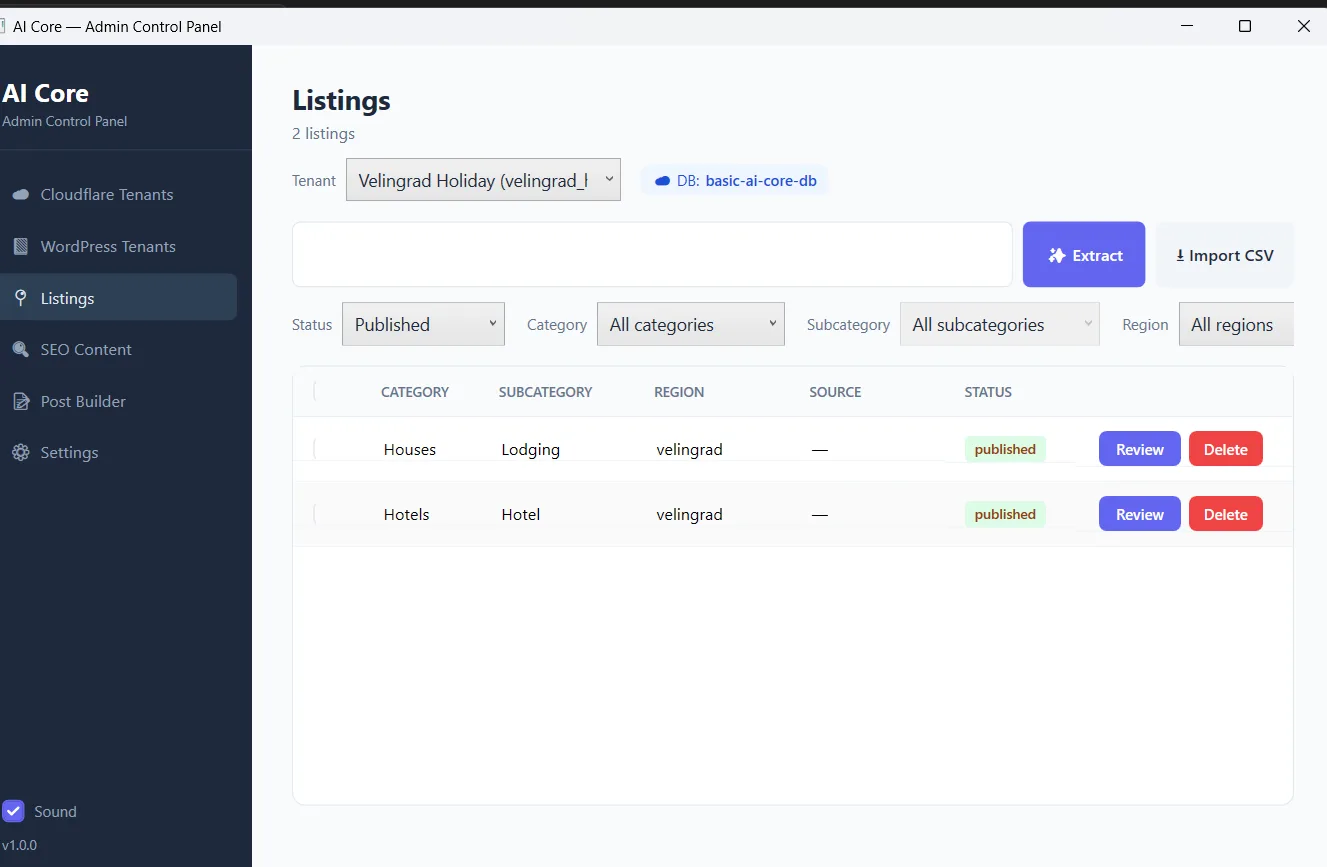1327x867 pixels.
Task: Click the Cloudflare Tenants cloud icon
Action: [21, 195]
